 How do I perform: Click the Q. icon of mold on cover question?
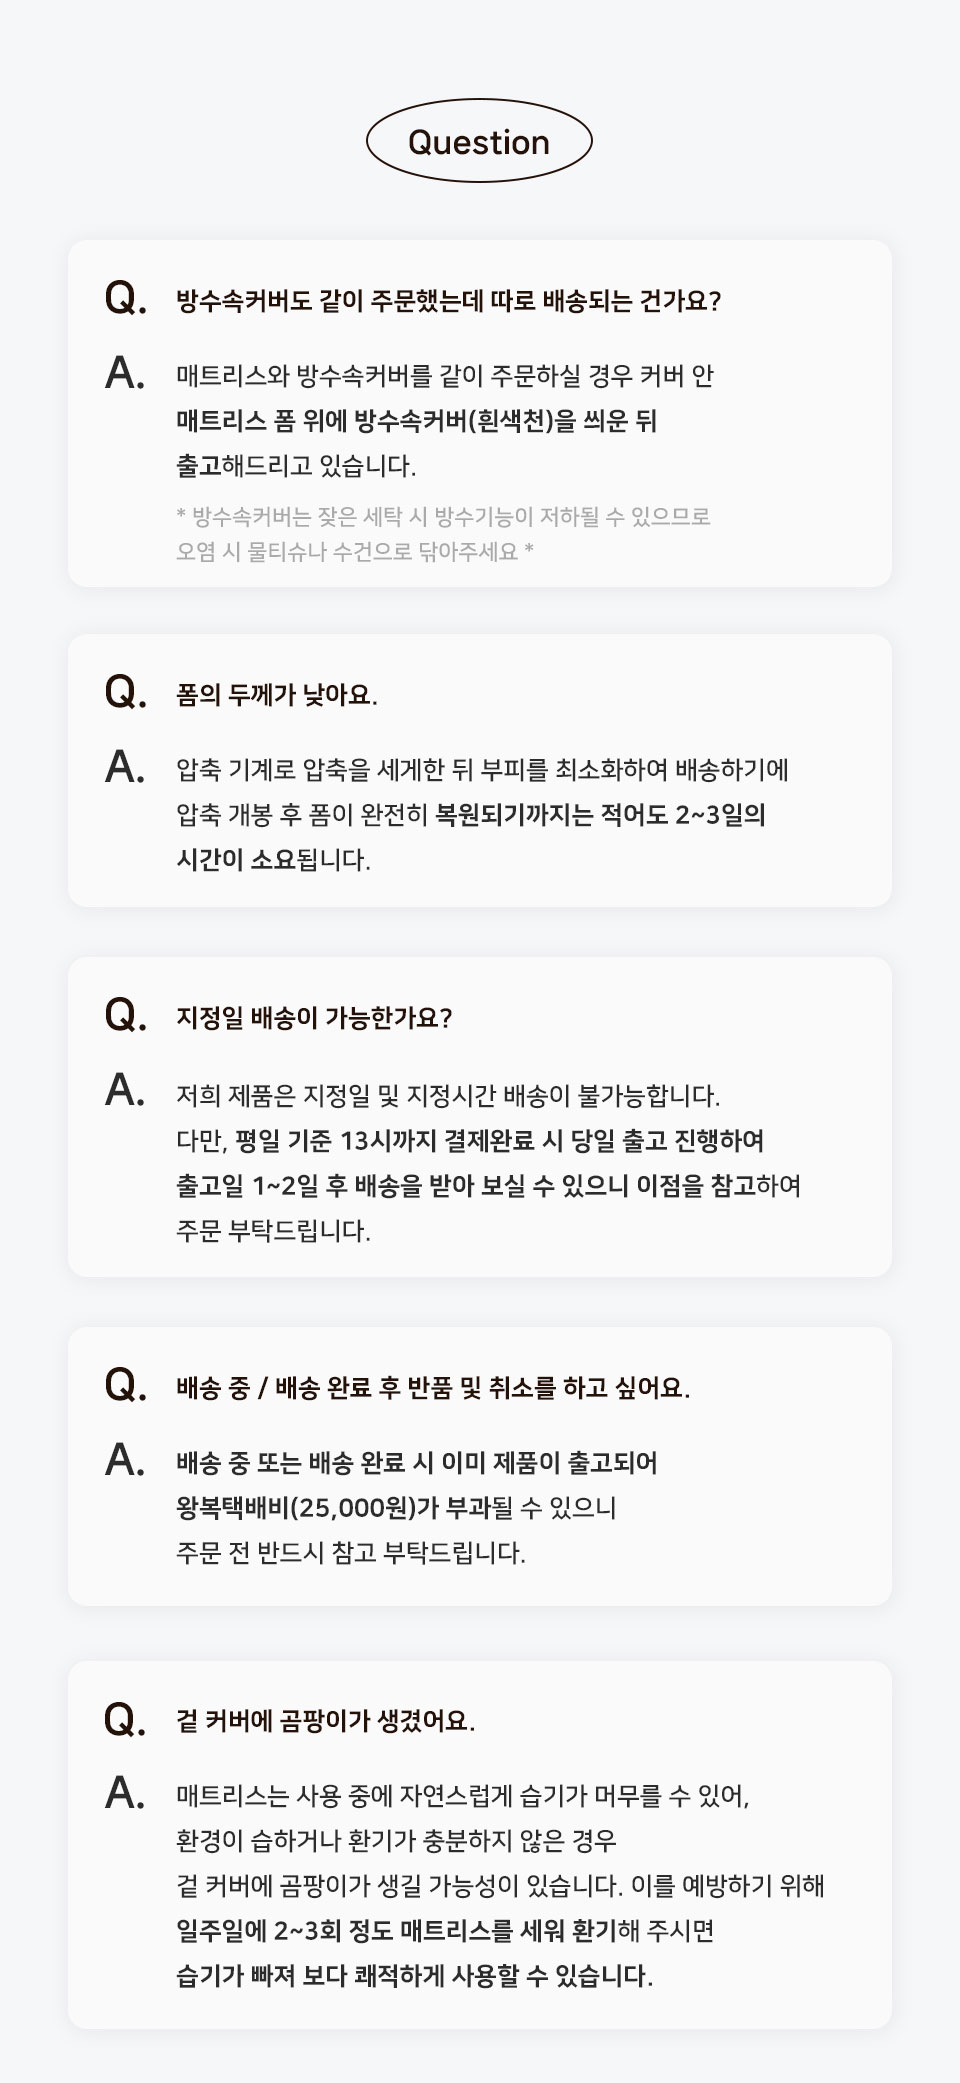point(126,1719)
